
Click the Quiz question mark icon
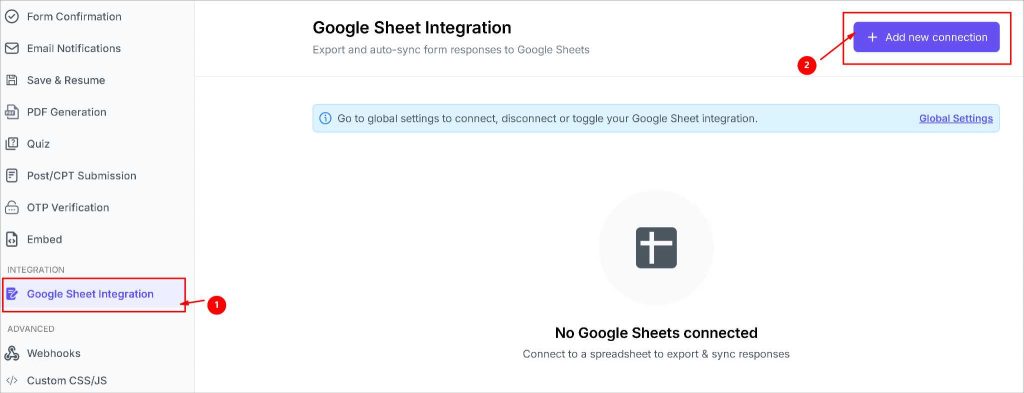[12, 144]
